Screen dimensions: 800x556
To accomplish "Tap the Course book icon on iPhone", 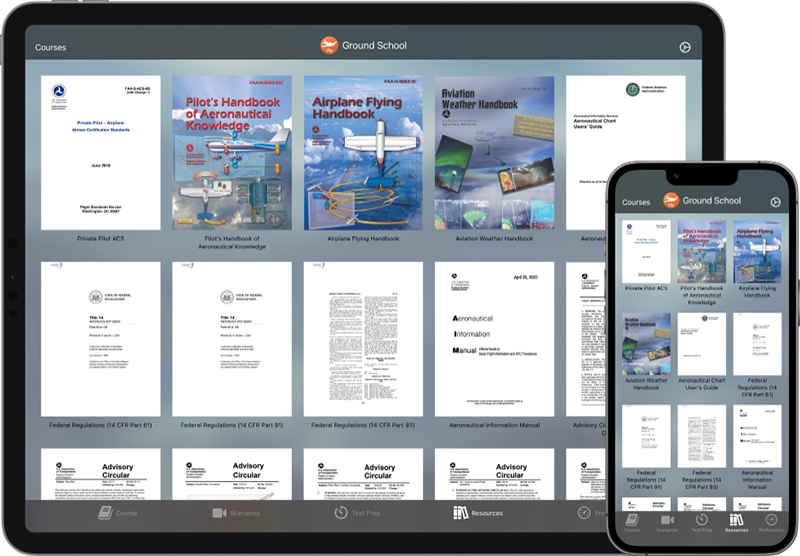I will [632, 519].
